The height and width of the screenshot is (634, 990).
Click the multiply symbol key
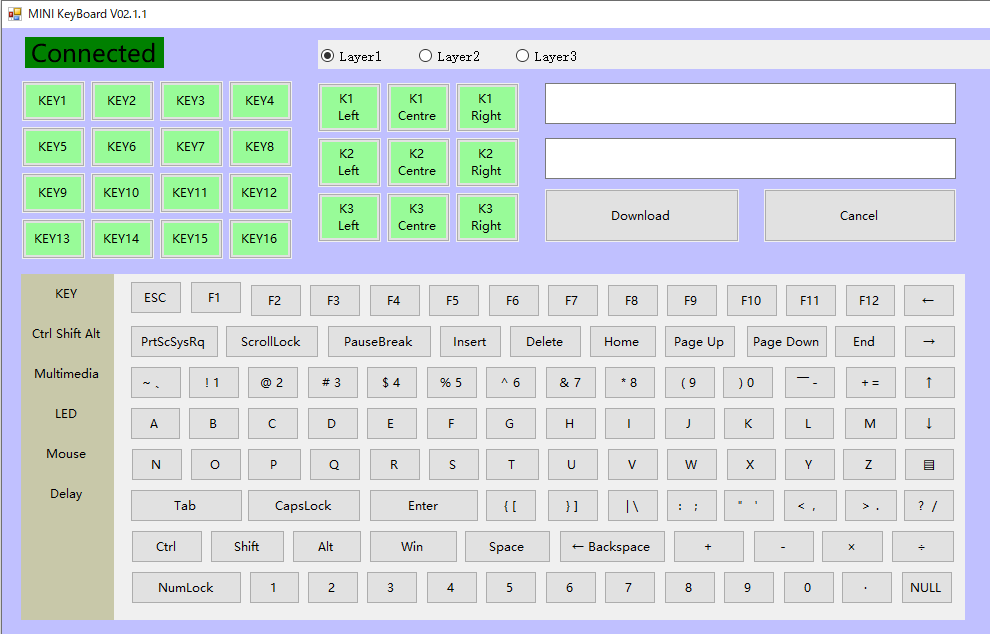click(x=851, y=547)
